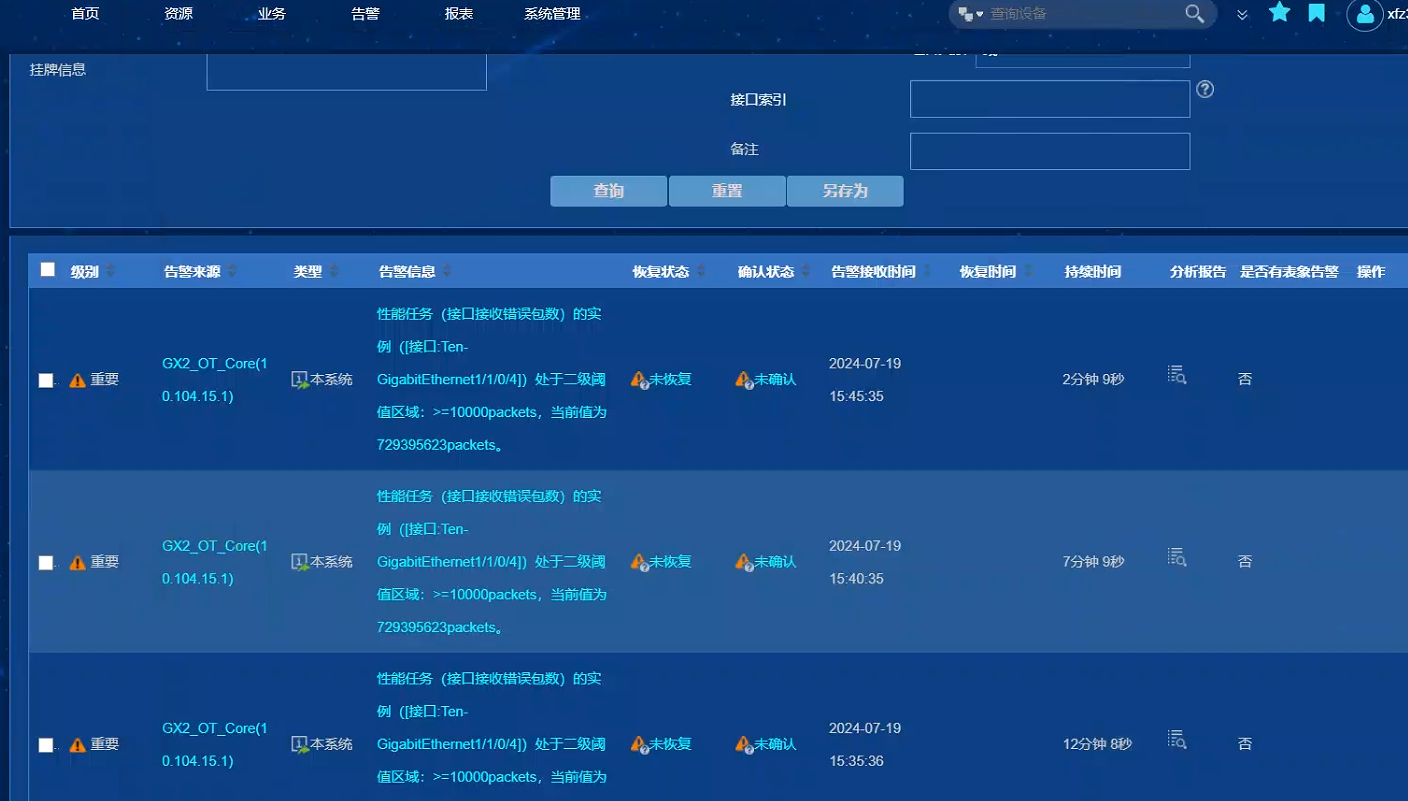Sort the table by 类型 column arrows
This screenshot has height=801, width=1408.
pos(334,271)
